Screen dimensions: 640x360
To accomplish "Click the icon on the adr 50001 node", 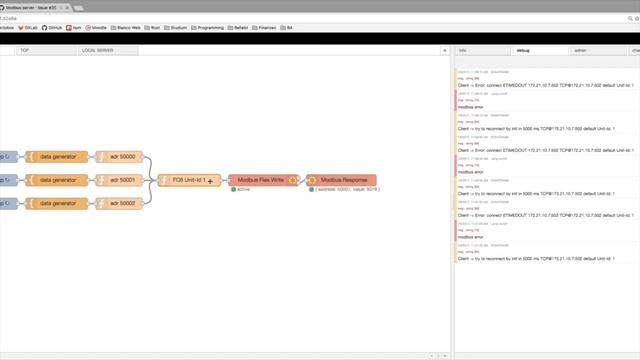I will tap(100, 180).
